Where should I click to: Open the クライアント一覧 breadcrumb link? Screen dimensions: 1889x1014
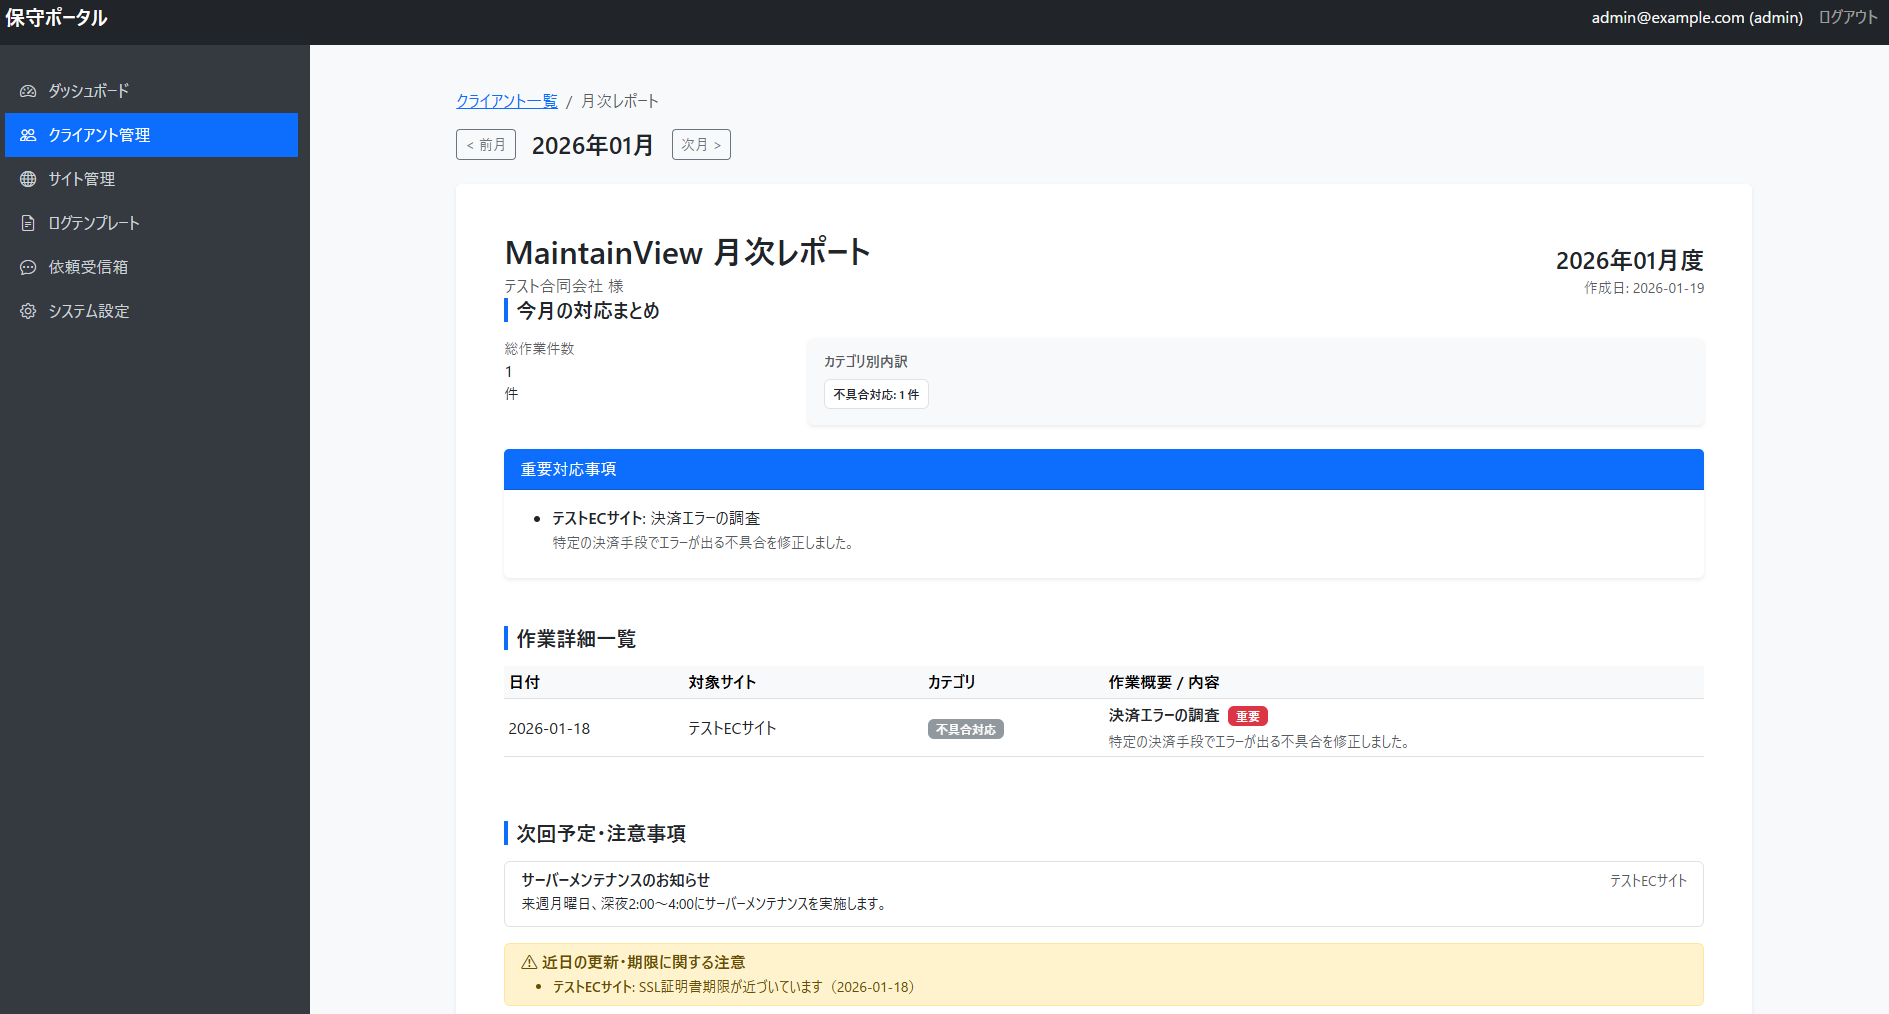(x=506, y=100)
